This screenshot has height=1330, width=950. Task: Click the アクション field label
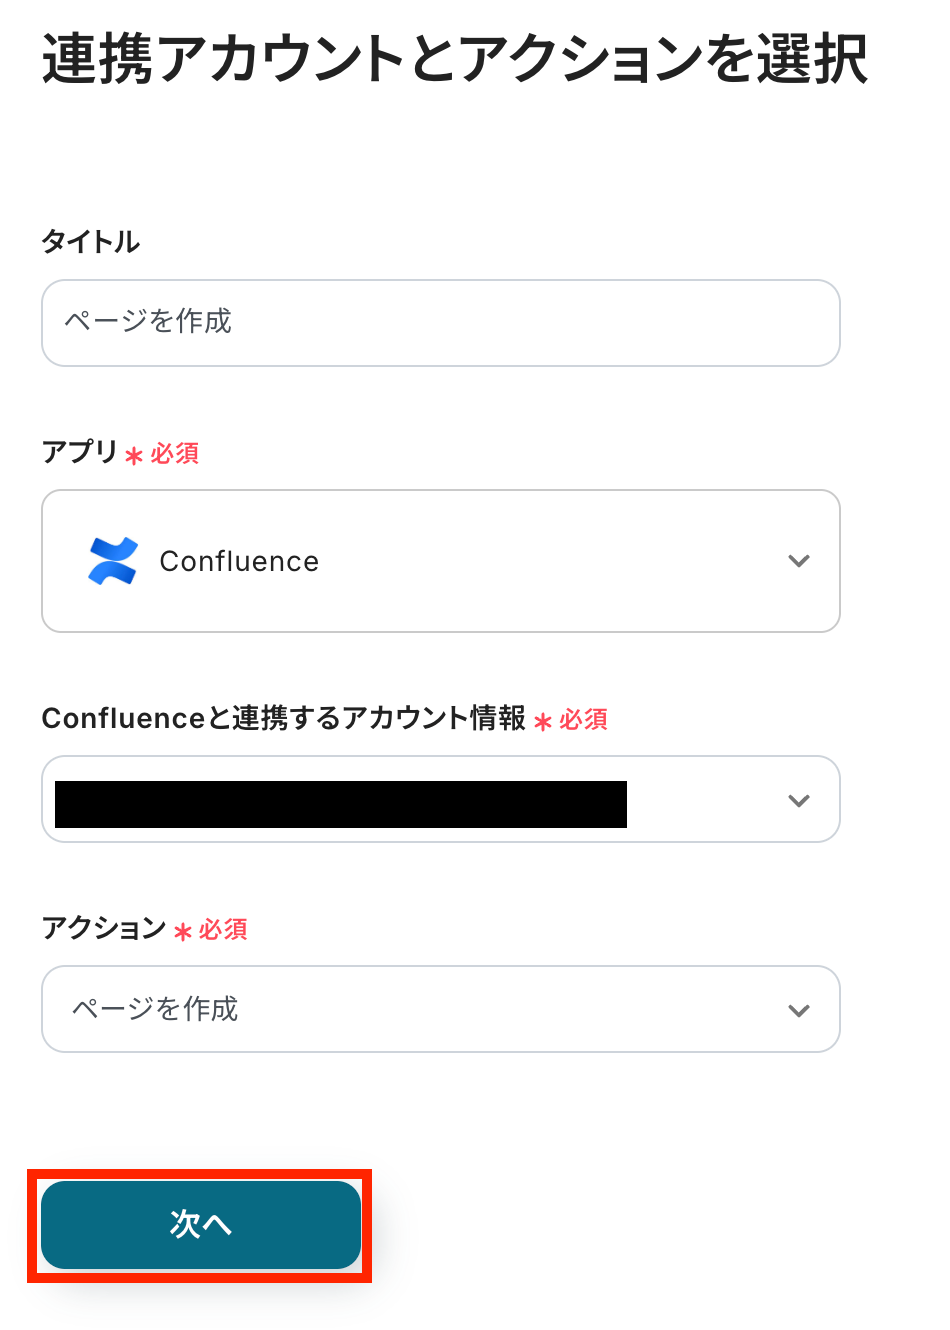104,928
